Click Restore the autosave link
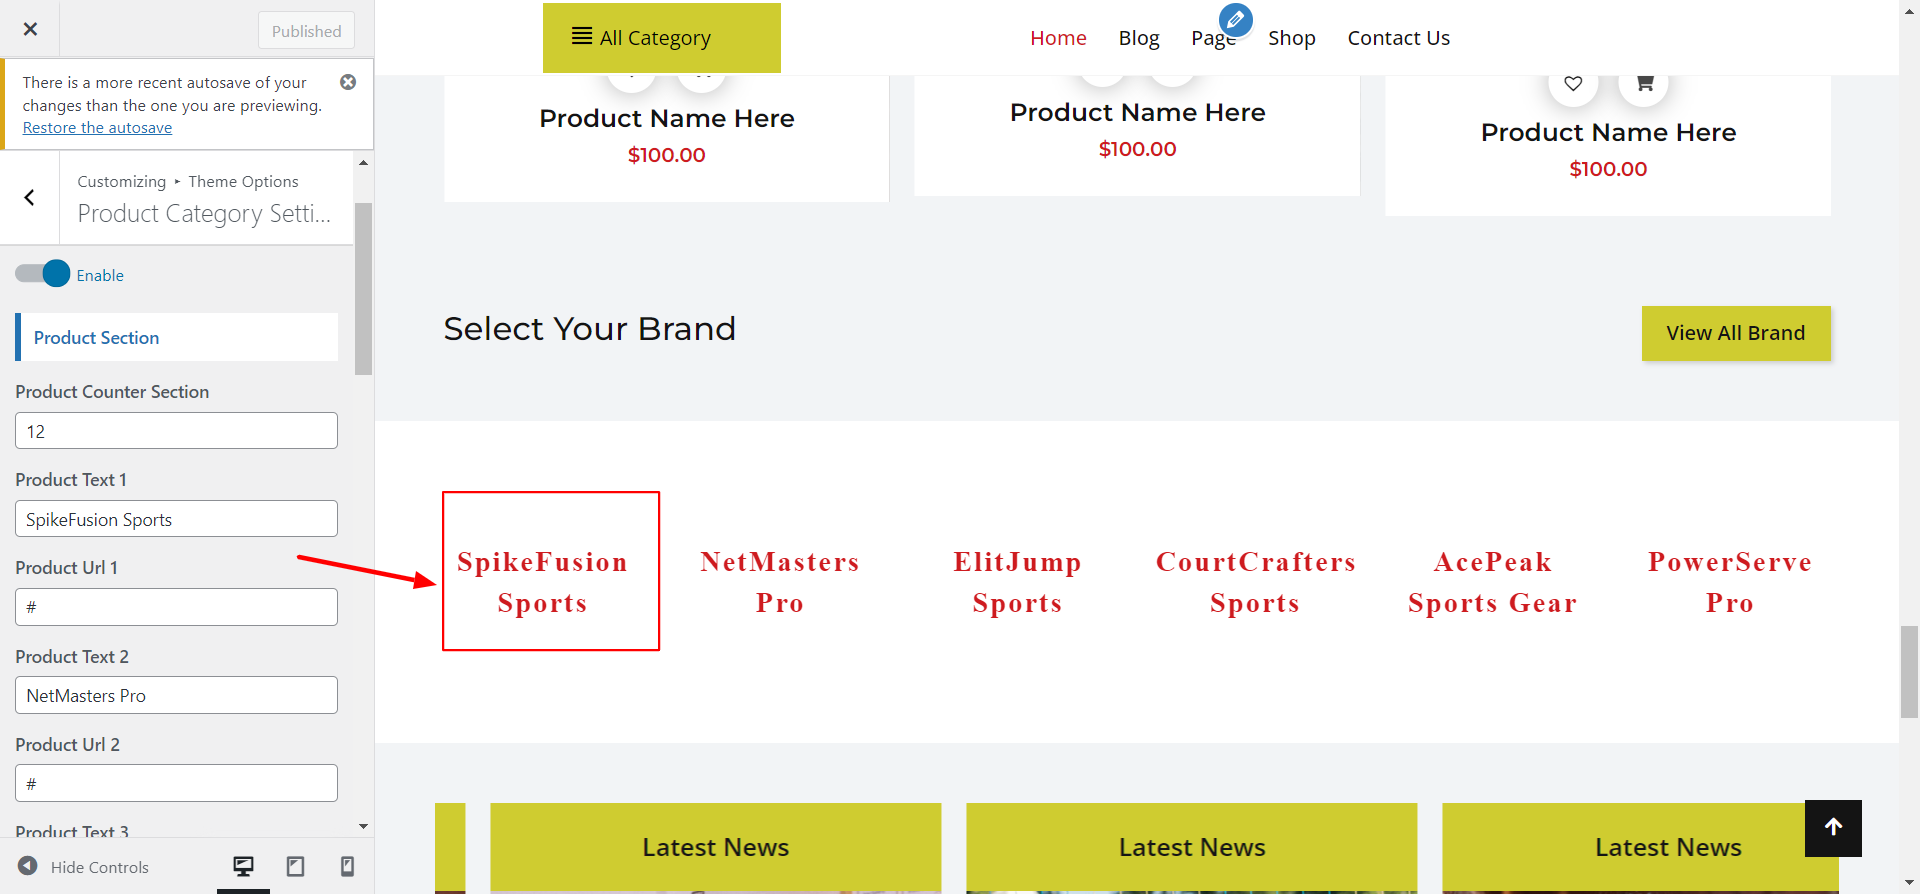The width and height of the screenshot is (1920, 894). click(97, 128)
